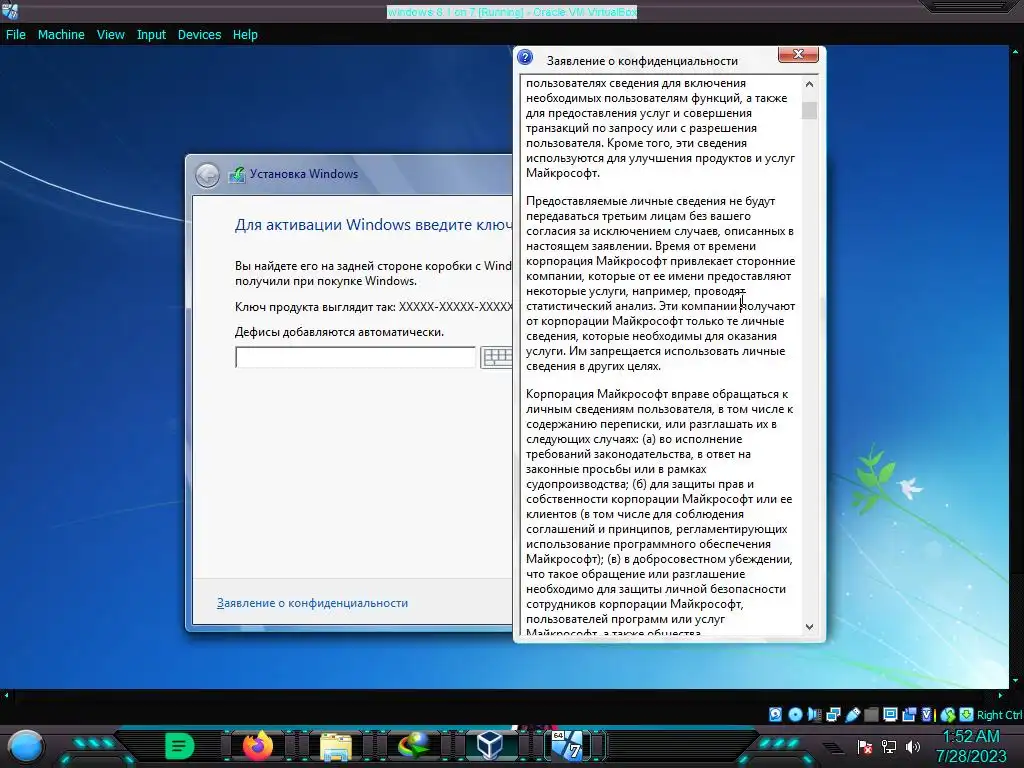Open Internet Download Manager taskbar icon
The image size is (1024, 768).
[x=413, y=746]
